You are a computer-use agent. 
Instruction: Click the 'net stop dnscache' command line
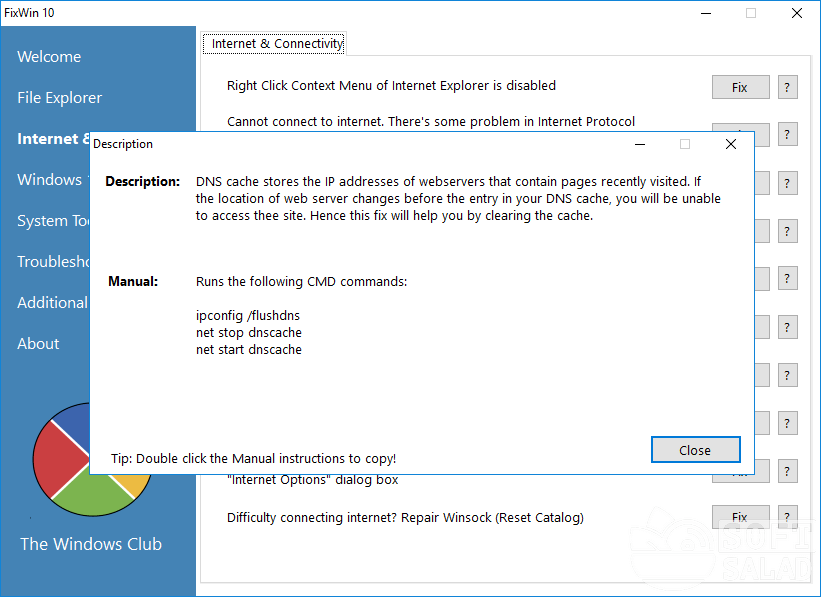(x=249, y=333)
